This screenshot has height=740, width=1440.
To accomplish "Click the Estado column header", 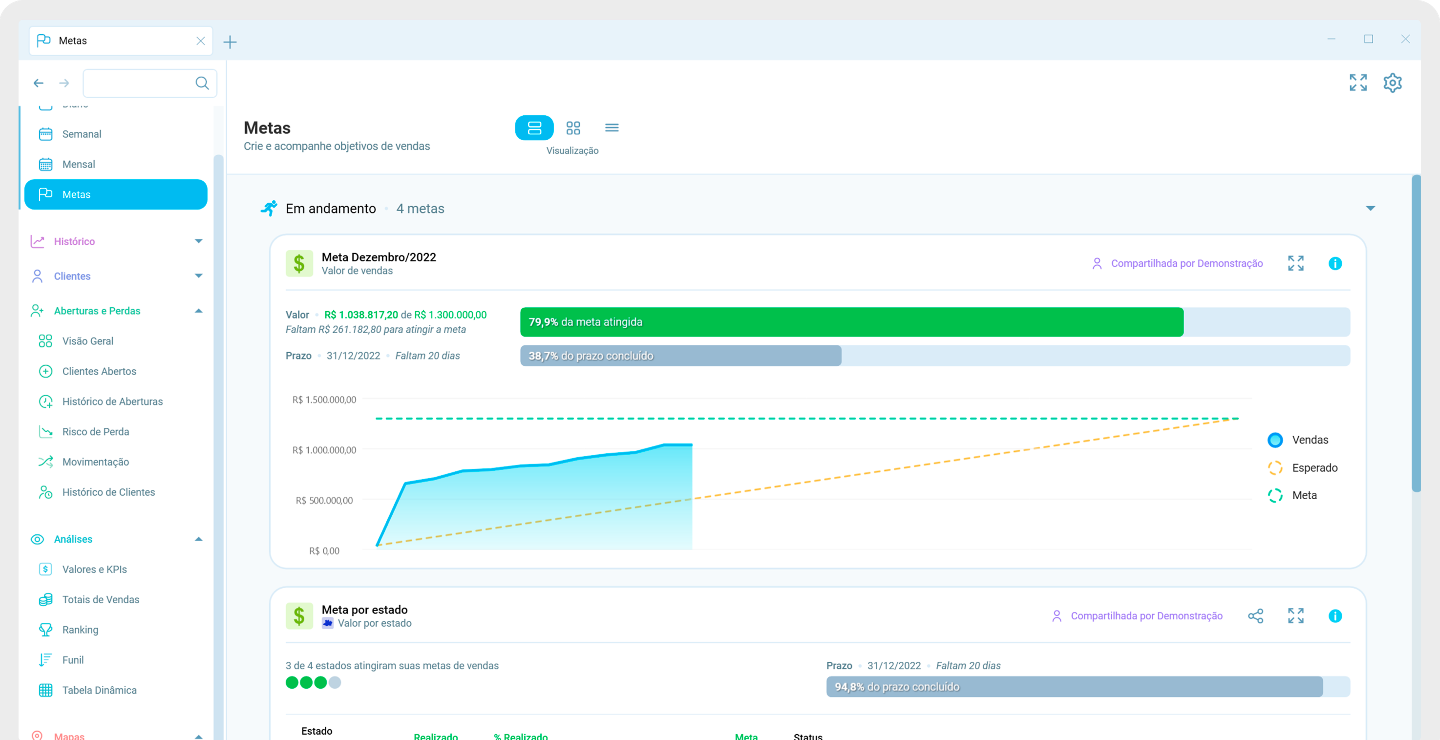I will pos(317,731).
